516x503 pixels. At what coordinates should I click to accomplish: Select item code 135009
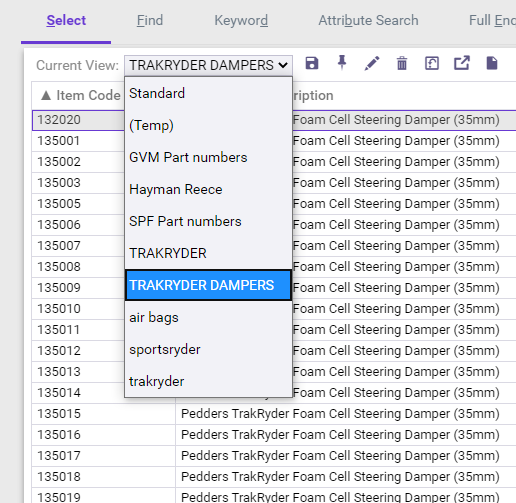(x=59, y=288)
